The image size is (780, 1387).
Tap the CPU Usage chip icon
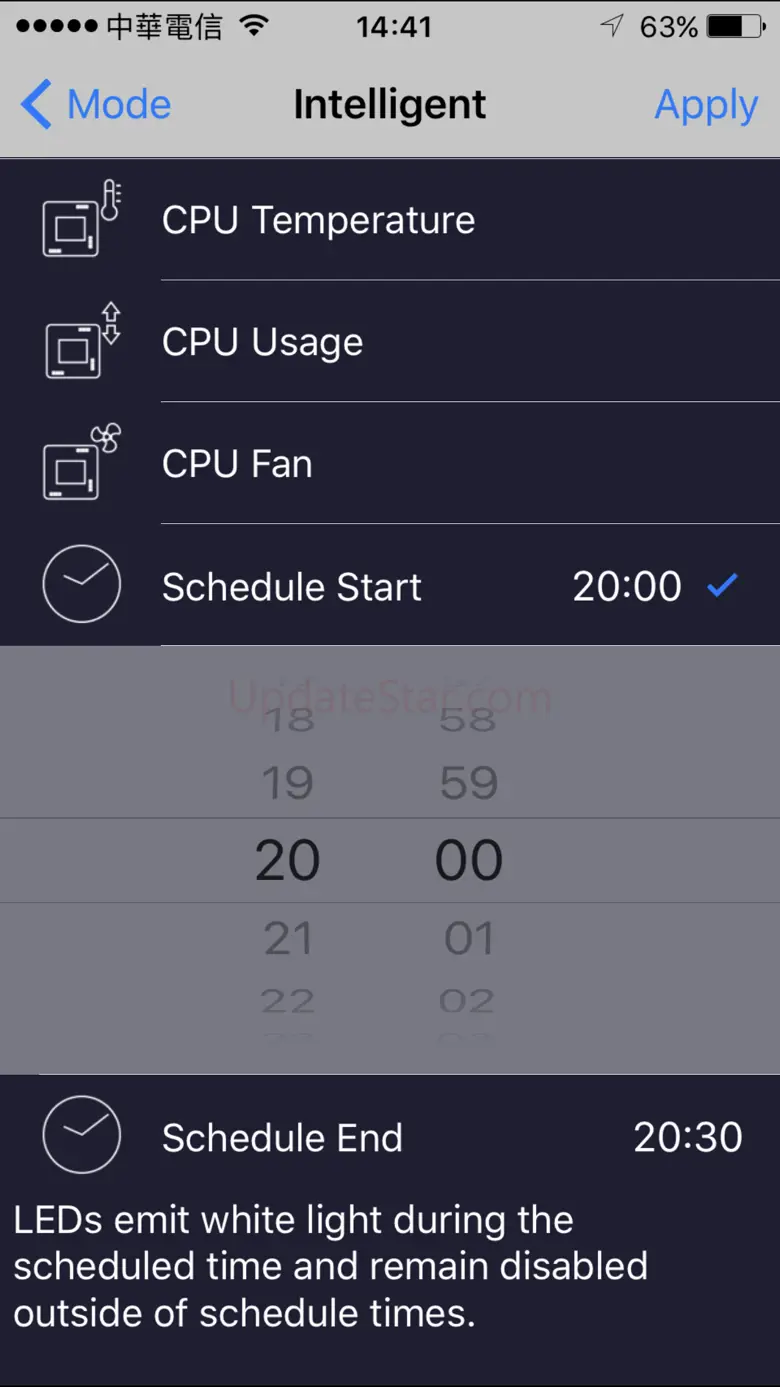[x=81, y=341]
